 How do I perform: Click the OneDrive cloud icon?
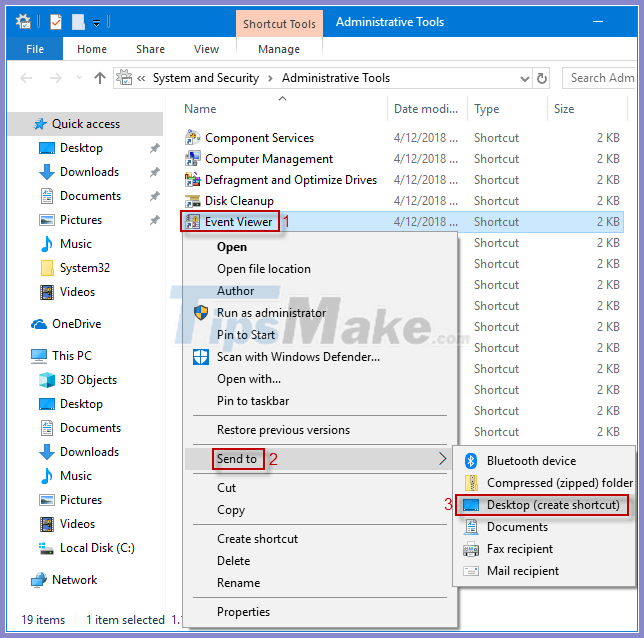point(39,324)
